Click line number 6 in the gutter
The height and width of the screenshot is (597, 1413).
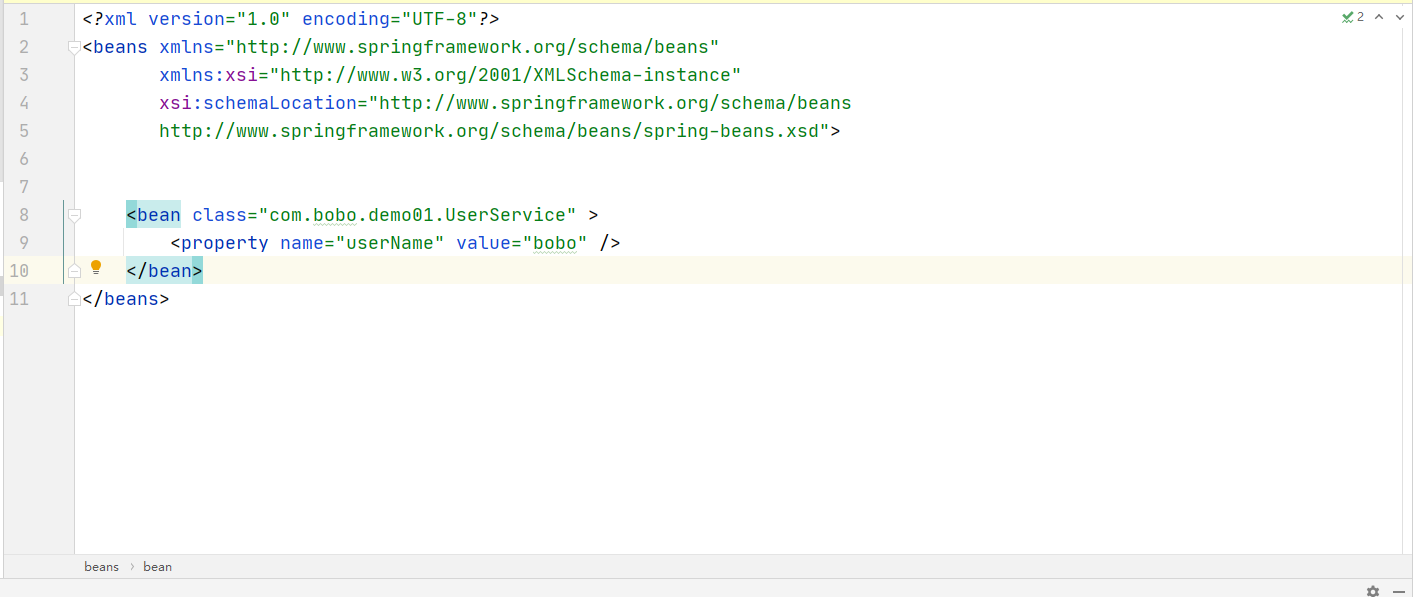[24, 159]
